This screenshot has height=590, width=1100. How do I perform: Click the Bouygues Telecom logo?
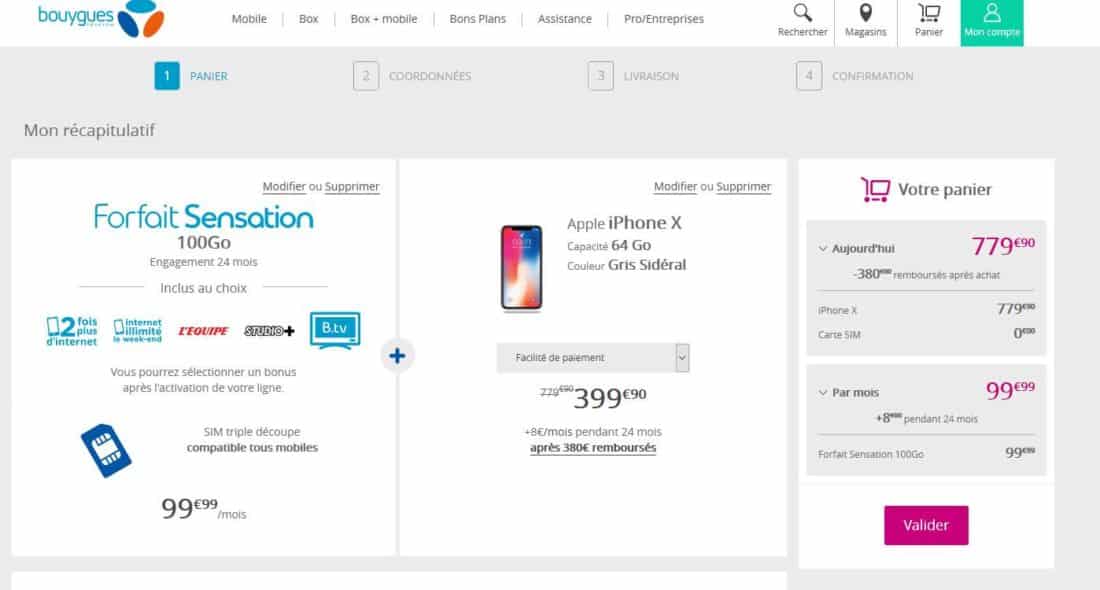(x=89, y=19)
